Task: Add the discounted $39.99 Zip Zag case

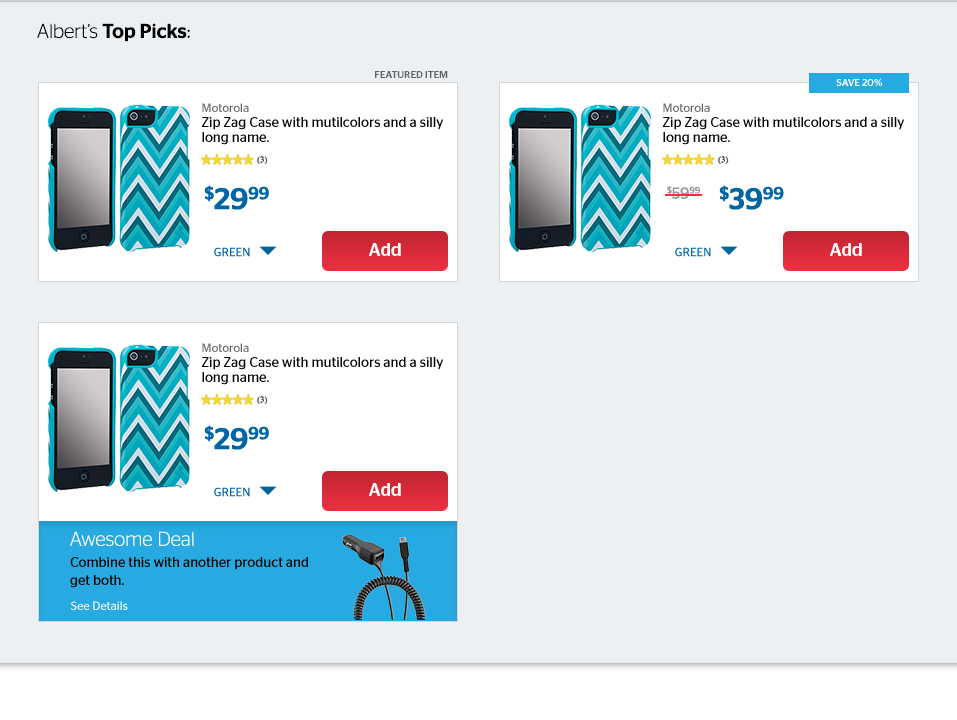Action: coord(845,251)
